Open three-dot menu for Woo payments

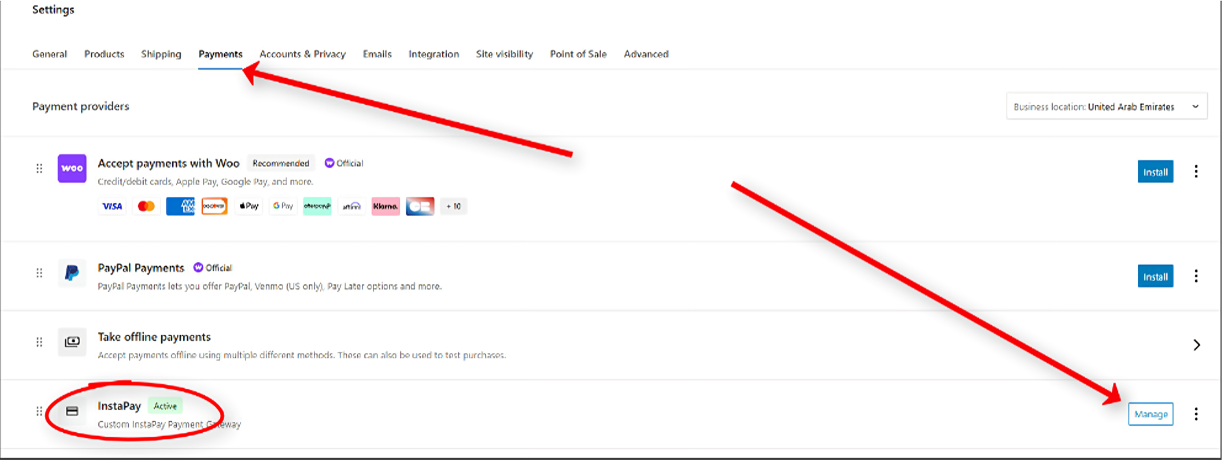coord(1196,172)
